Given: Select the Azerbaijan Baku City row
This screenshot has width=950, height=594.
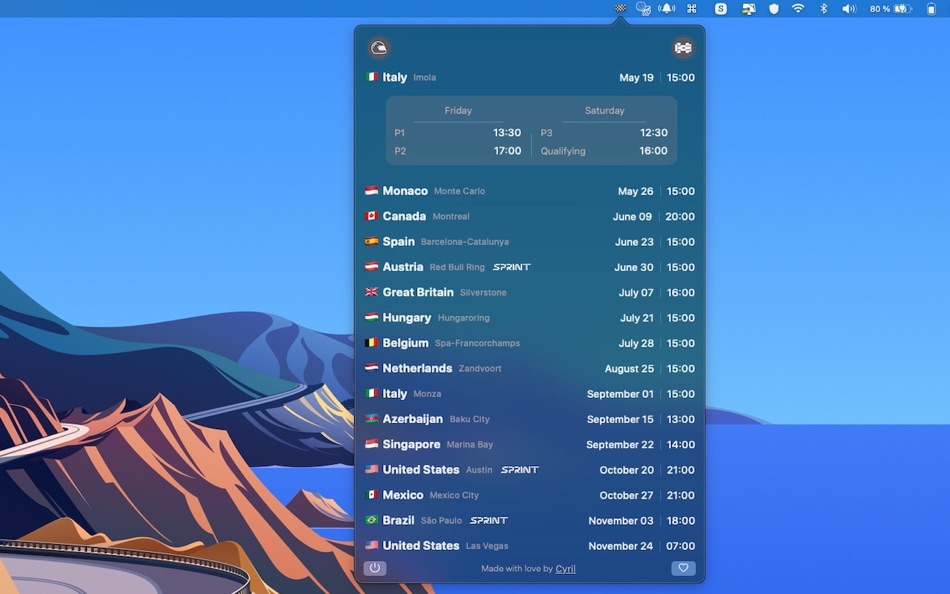Looking at the screenshot, I should (530, 419).
